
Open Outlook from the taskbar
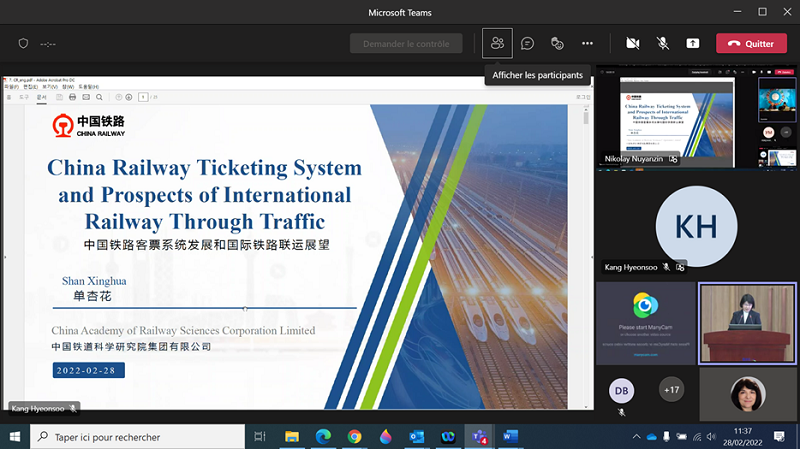417,437
